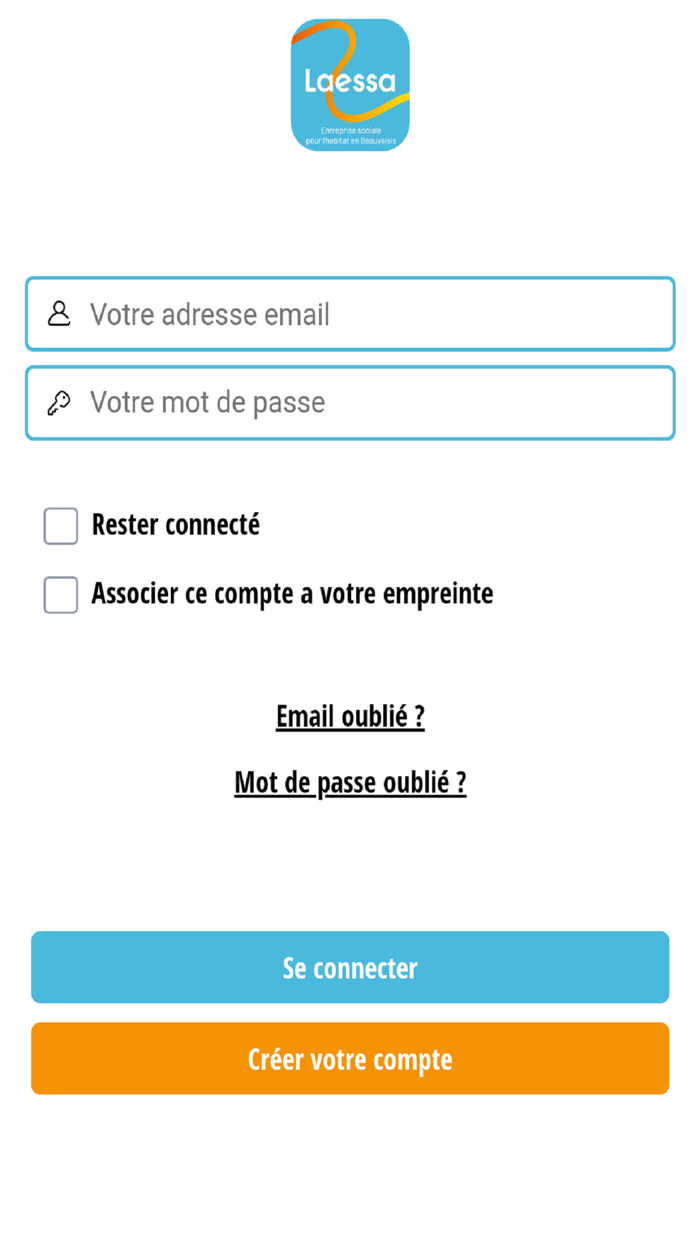Click the person icon in the email field
The width and height of the screenshot is (700, 1244).
(60, 313)
